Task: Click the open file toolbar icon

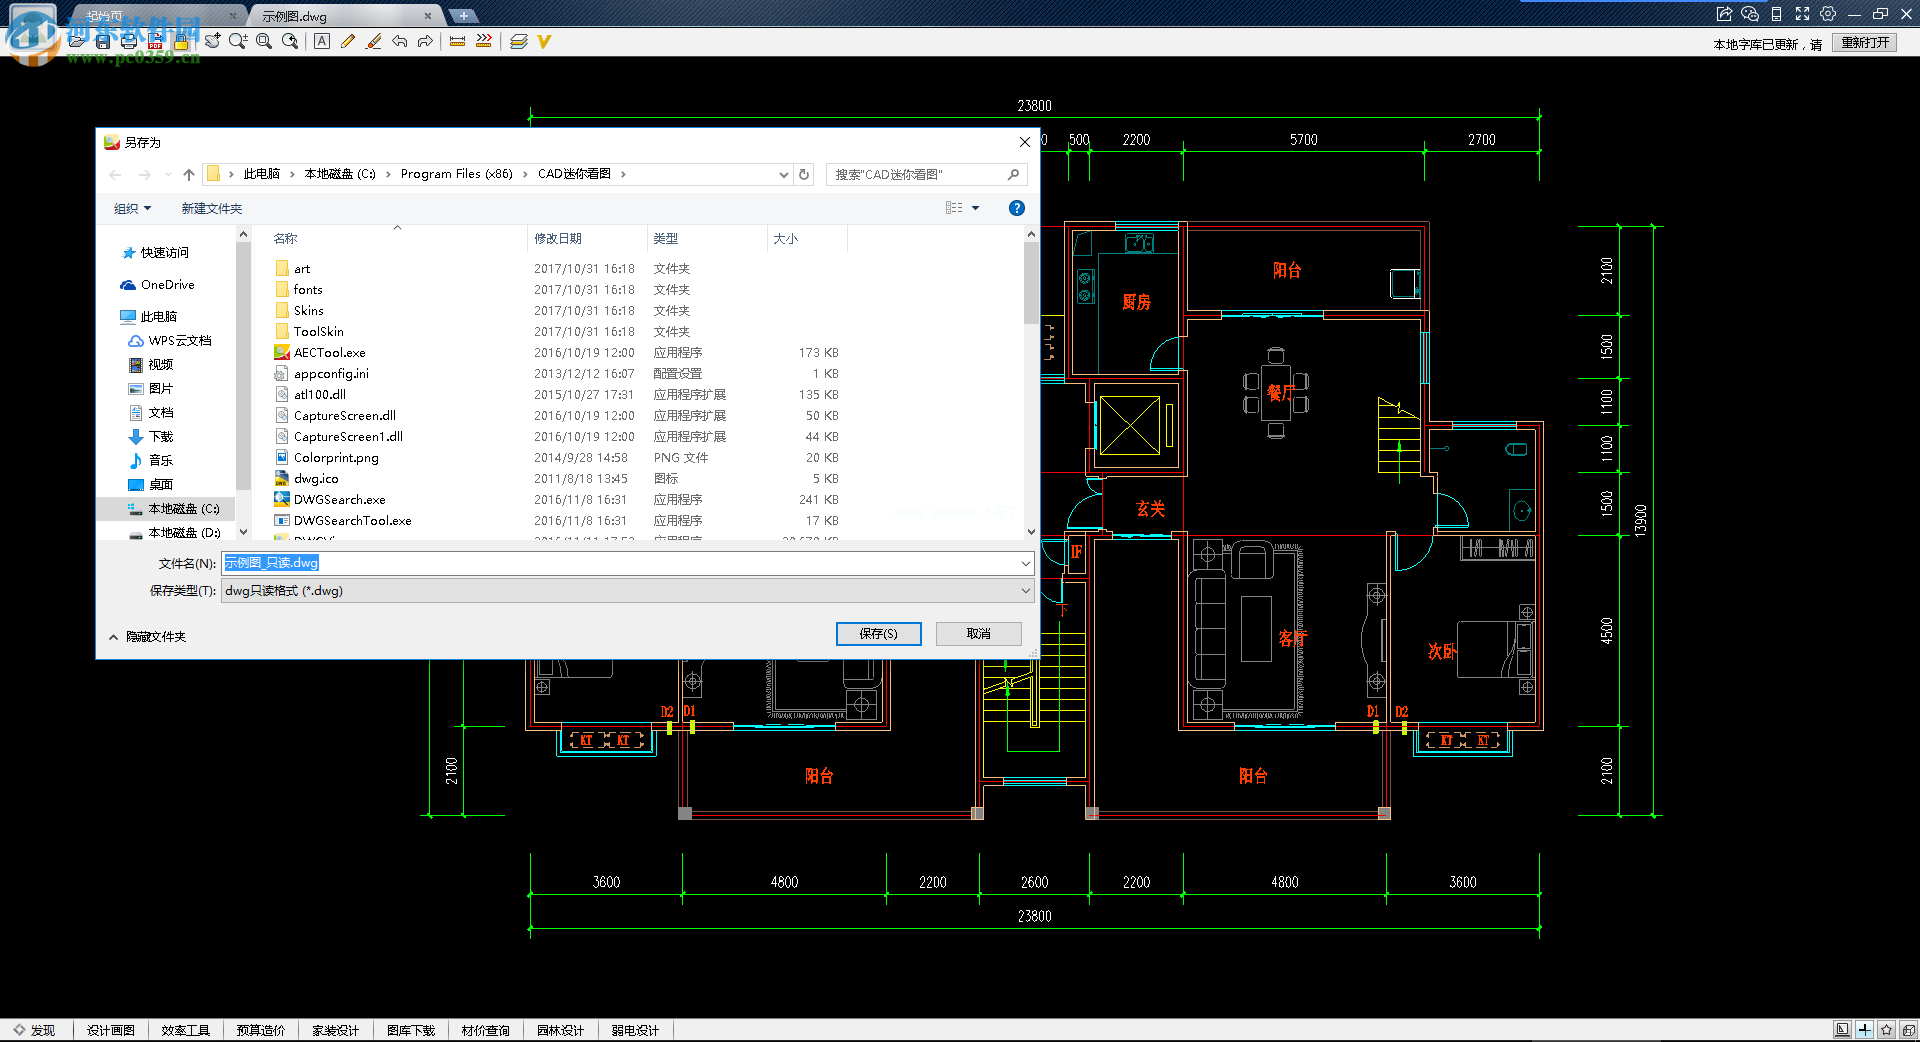Action: point(77,41)
